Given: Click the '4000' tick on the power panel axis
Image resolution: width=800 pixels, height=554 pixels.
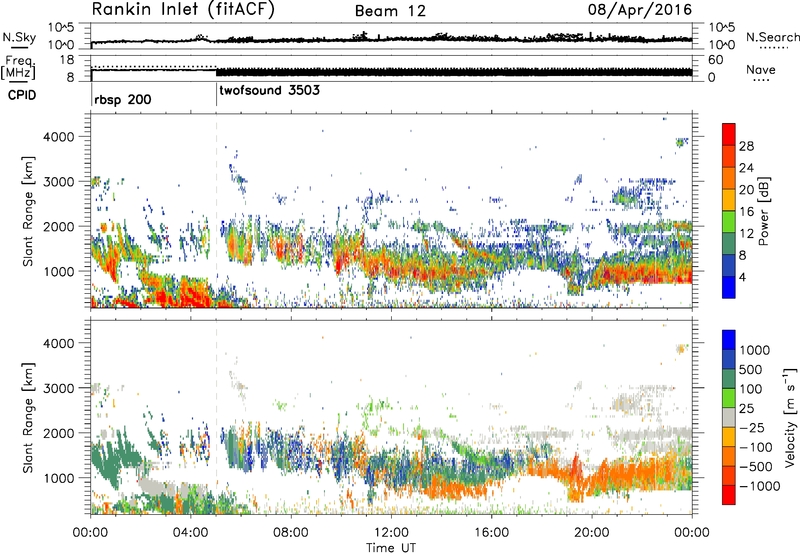Looking at the screenshot, I should (x=58, y=137).
